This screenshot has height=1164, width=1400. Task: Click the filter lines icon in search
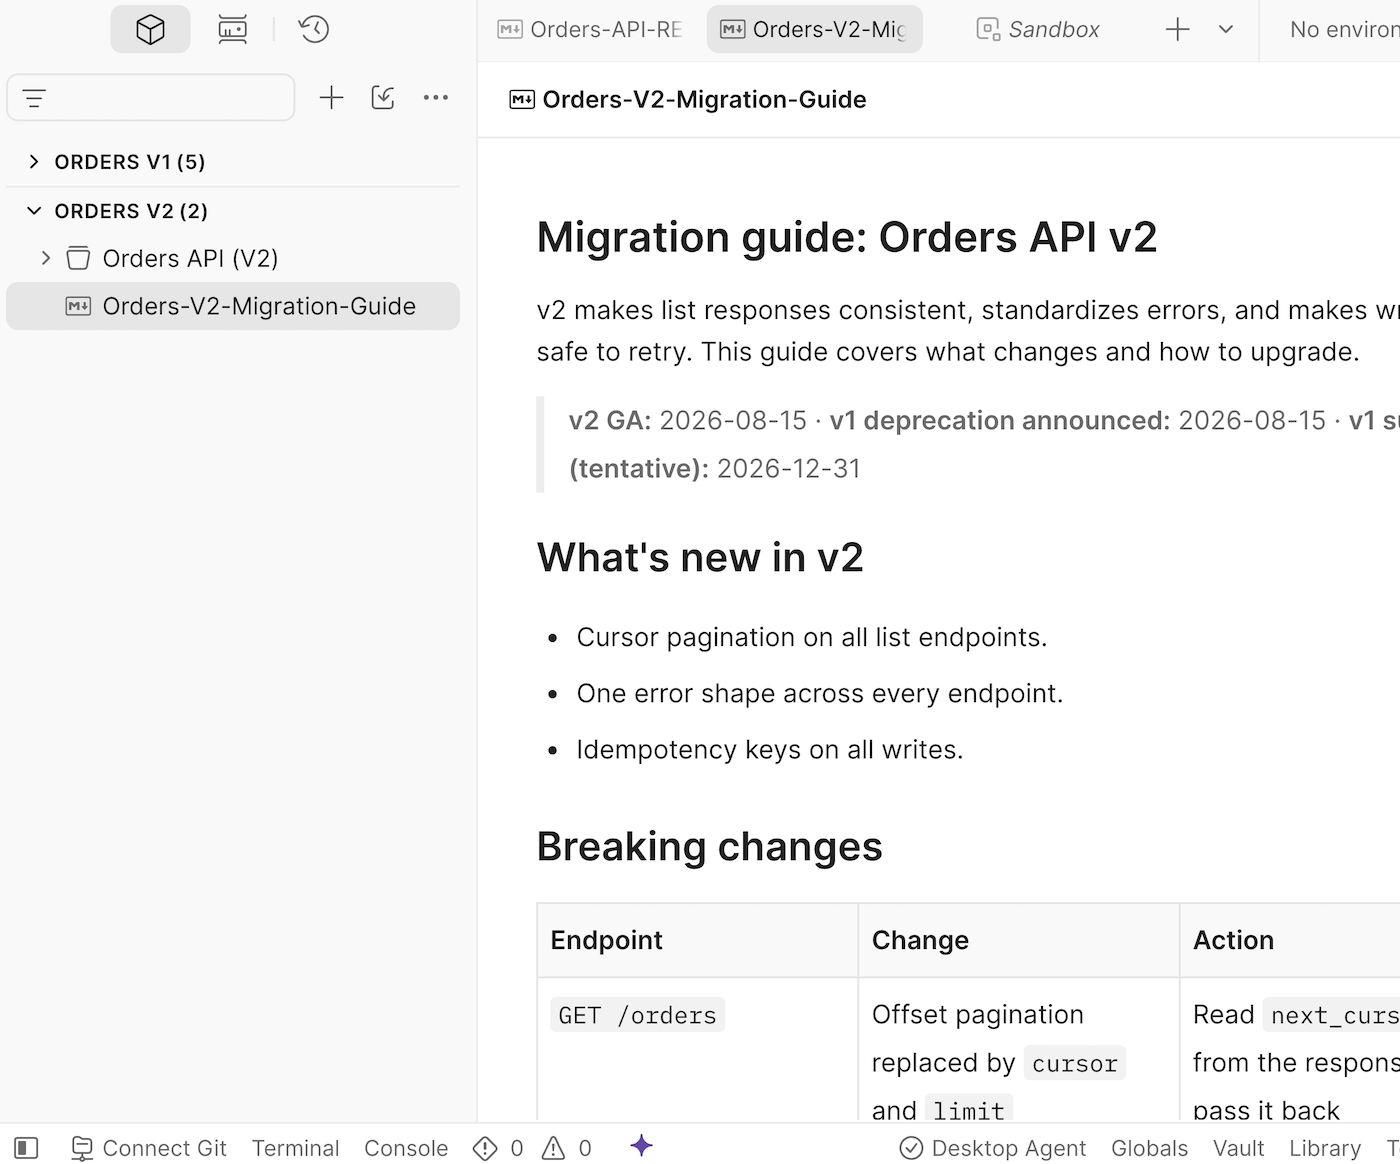pos(34,98)
